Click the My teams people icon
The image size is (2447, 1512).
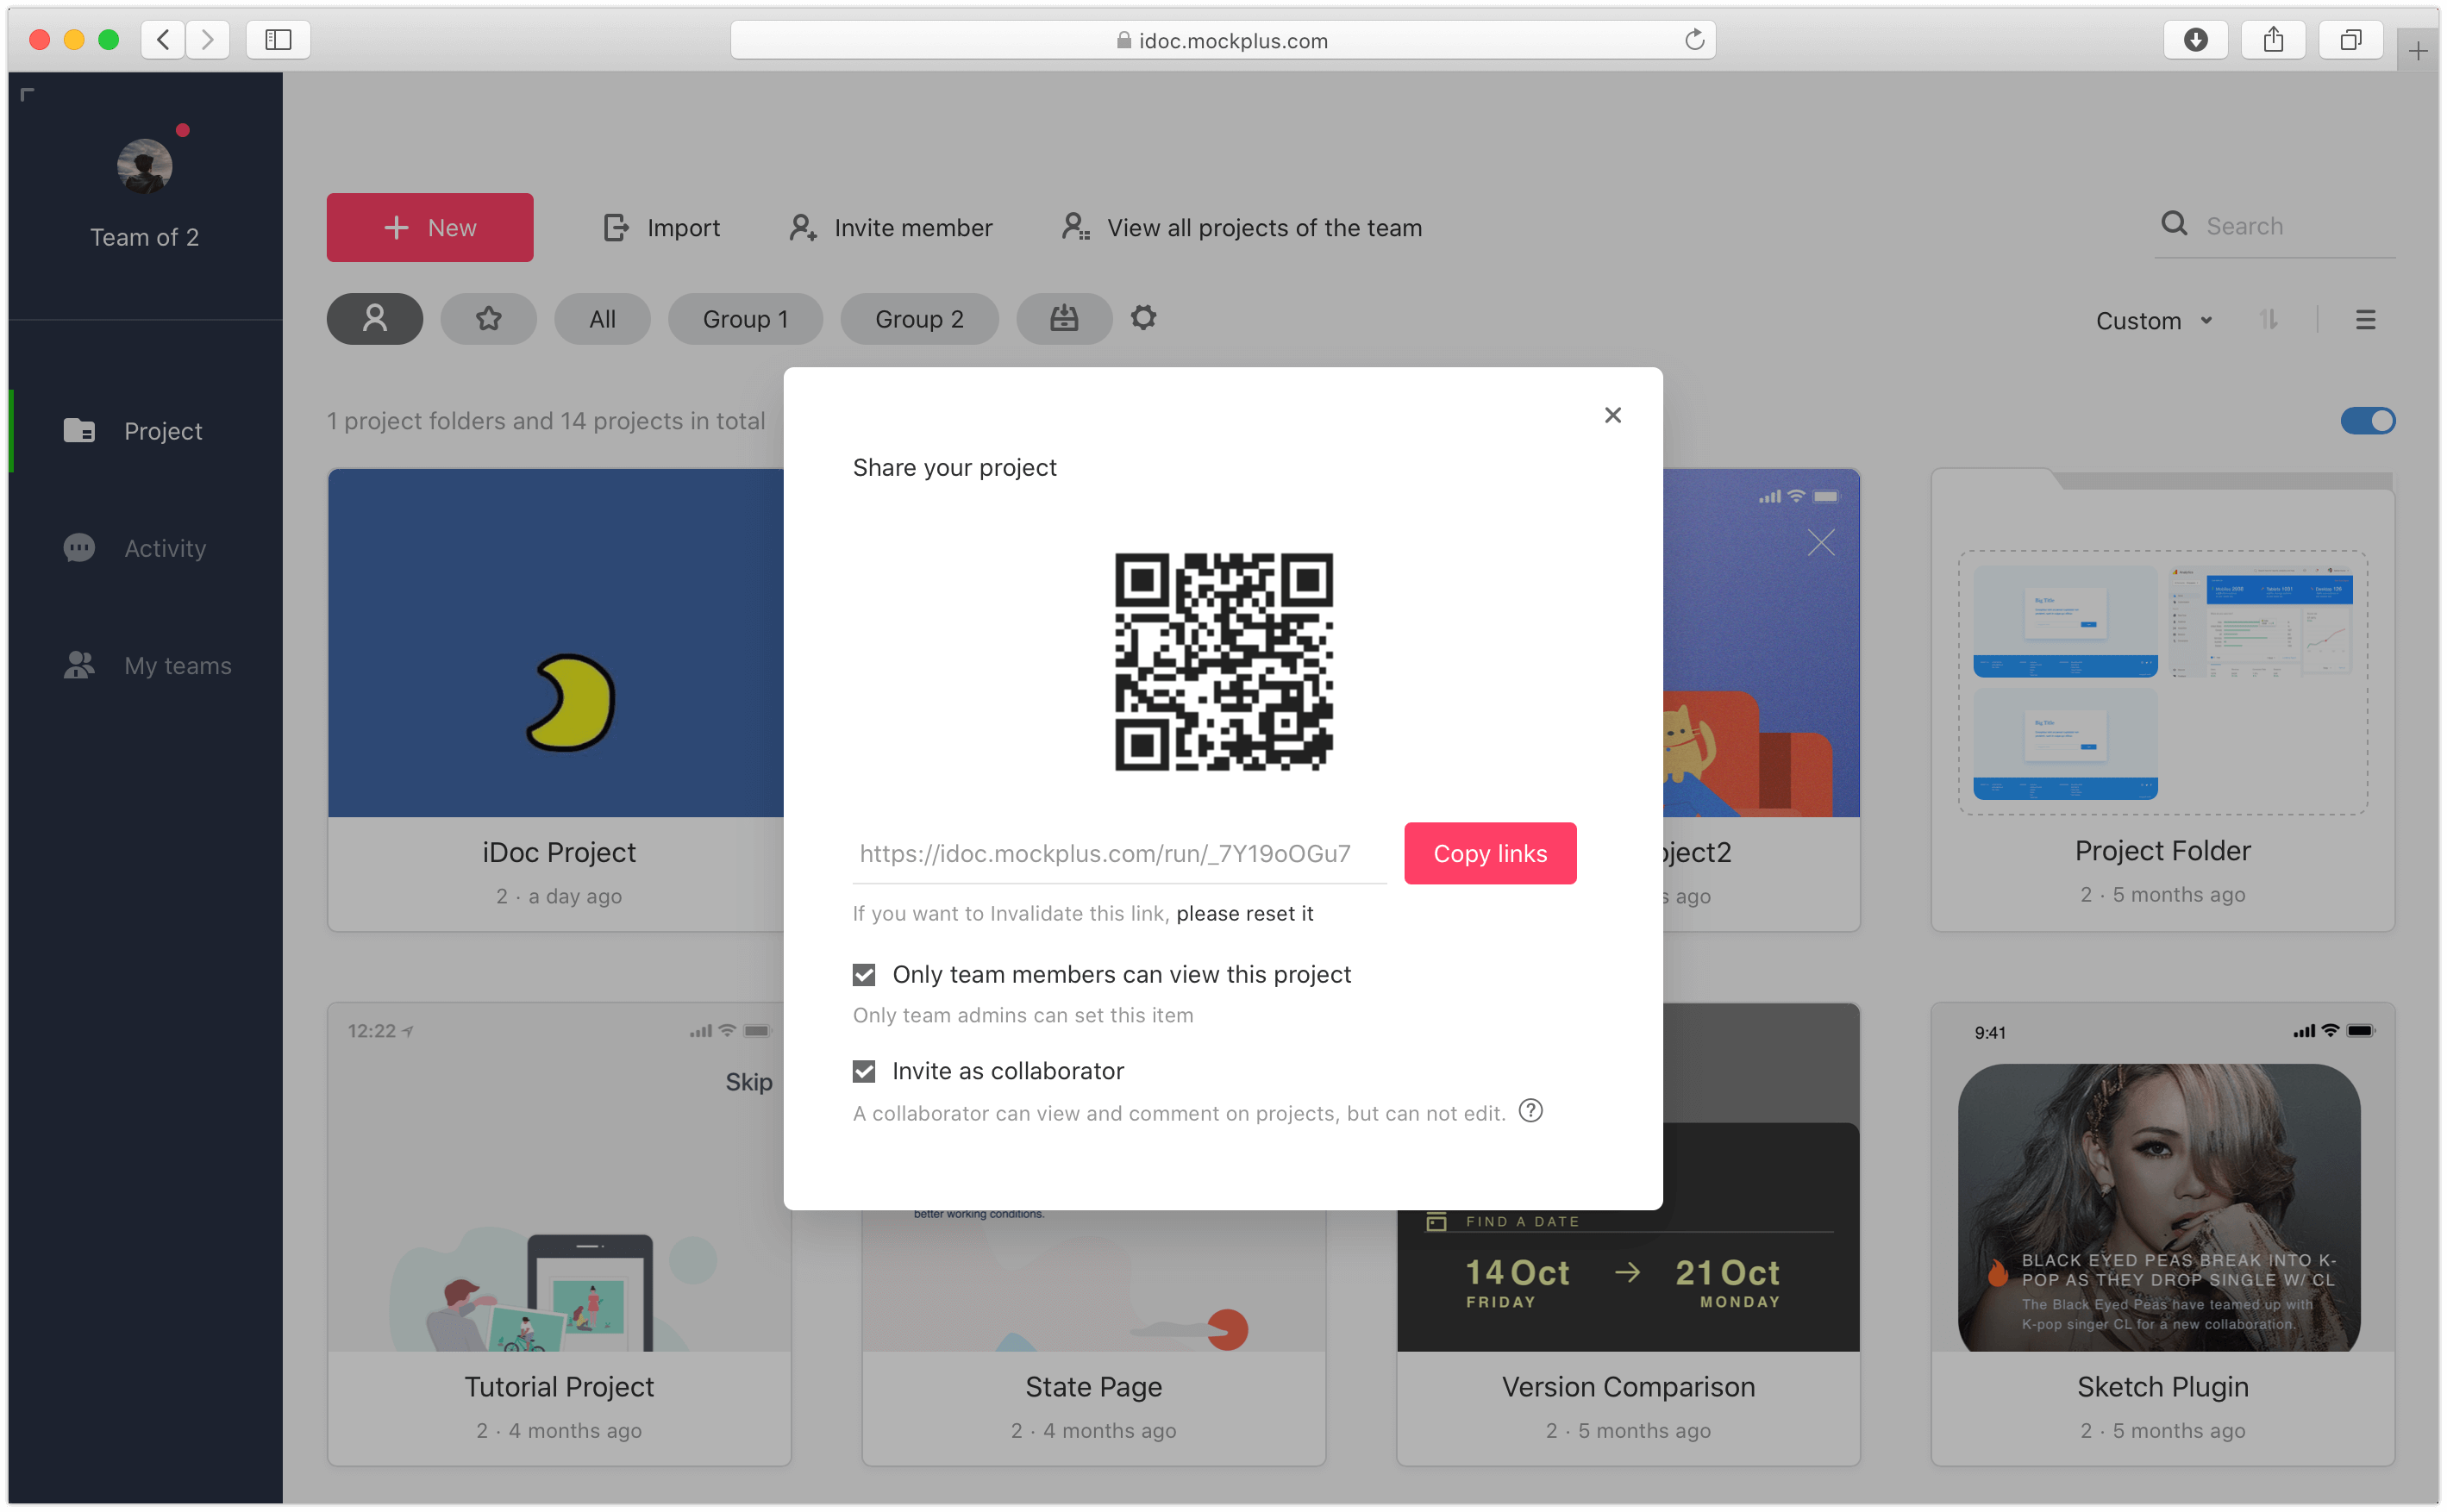coord(79,665)
